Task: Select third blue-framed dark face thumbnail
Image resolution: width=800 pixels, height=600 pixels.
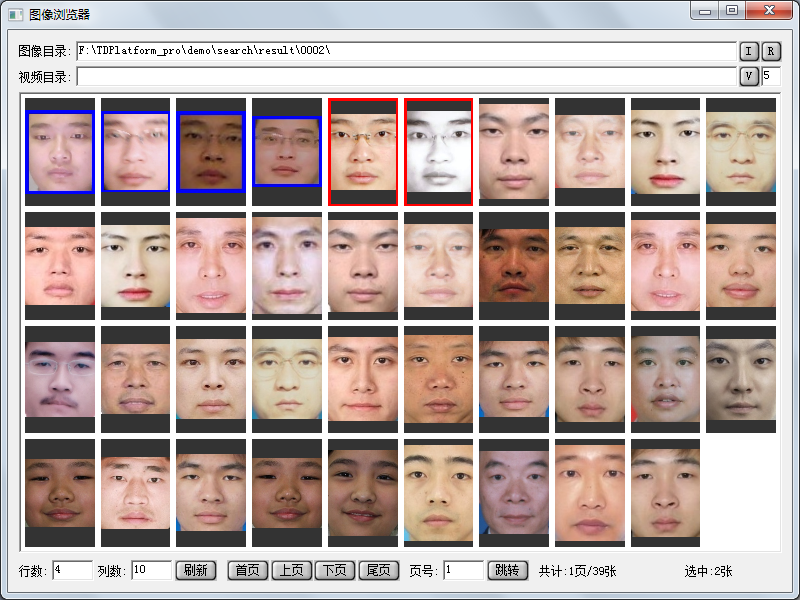Action: [x=211, y=152]
